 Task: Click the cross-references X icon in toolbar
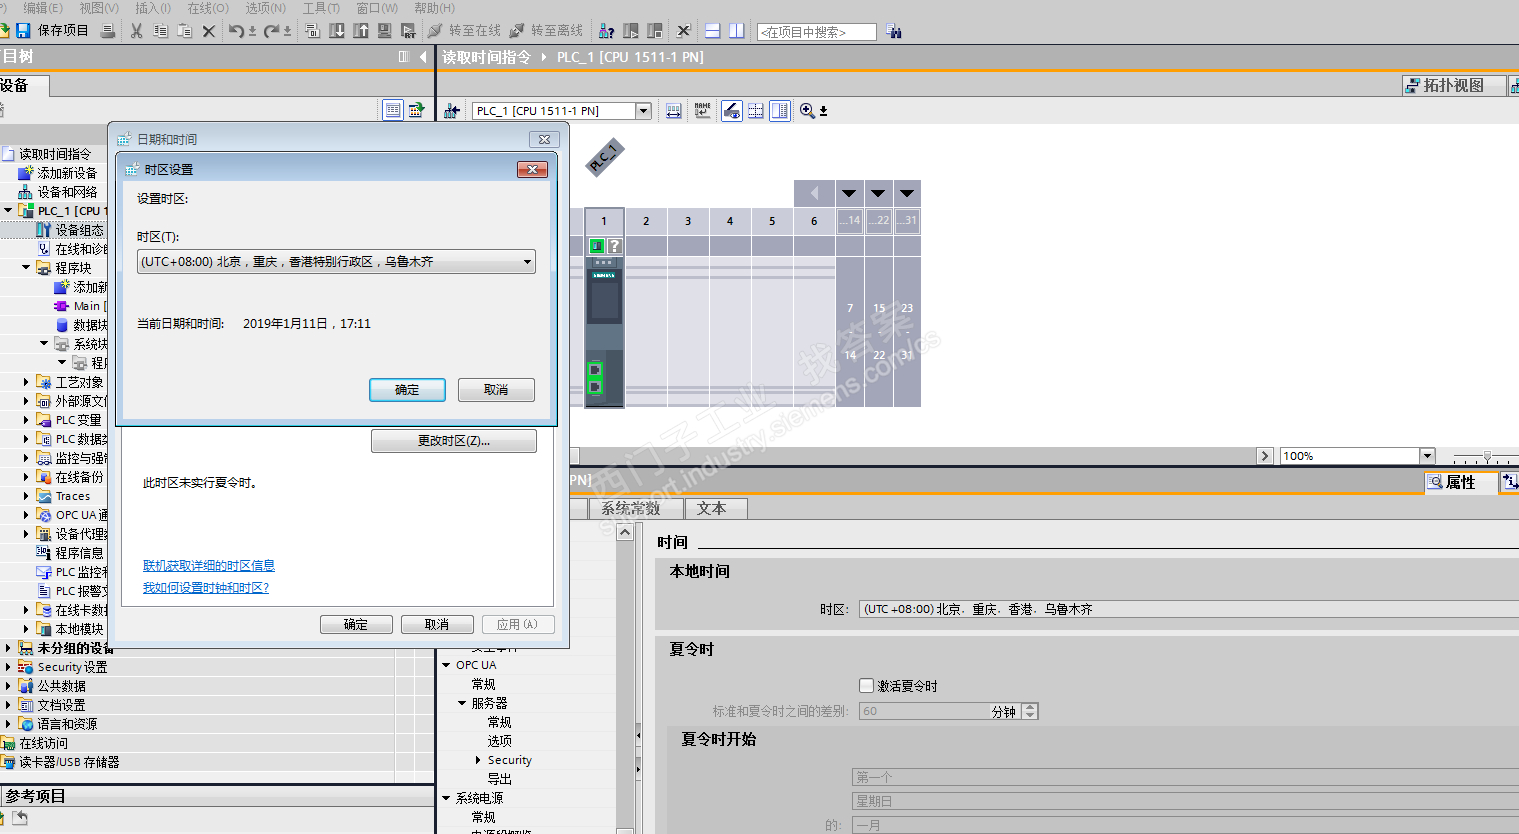(683, 31)
